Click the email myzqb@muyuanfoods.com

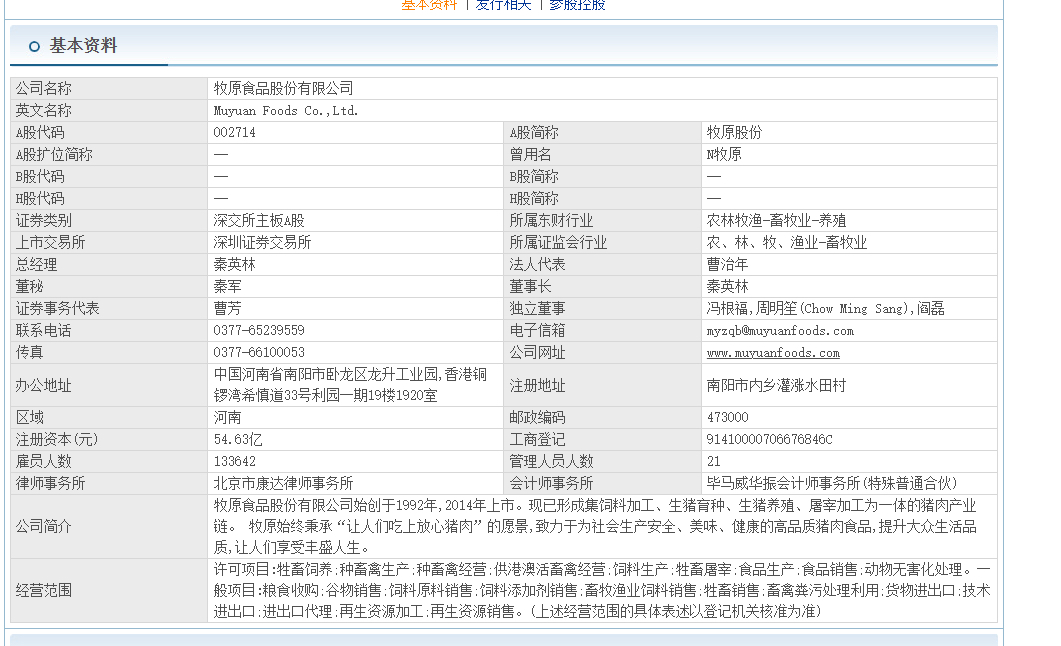click(780, 331)
